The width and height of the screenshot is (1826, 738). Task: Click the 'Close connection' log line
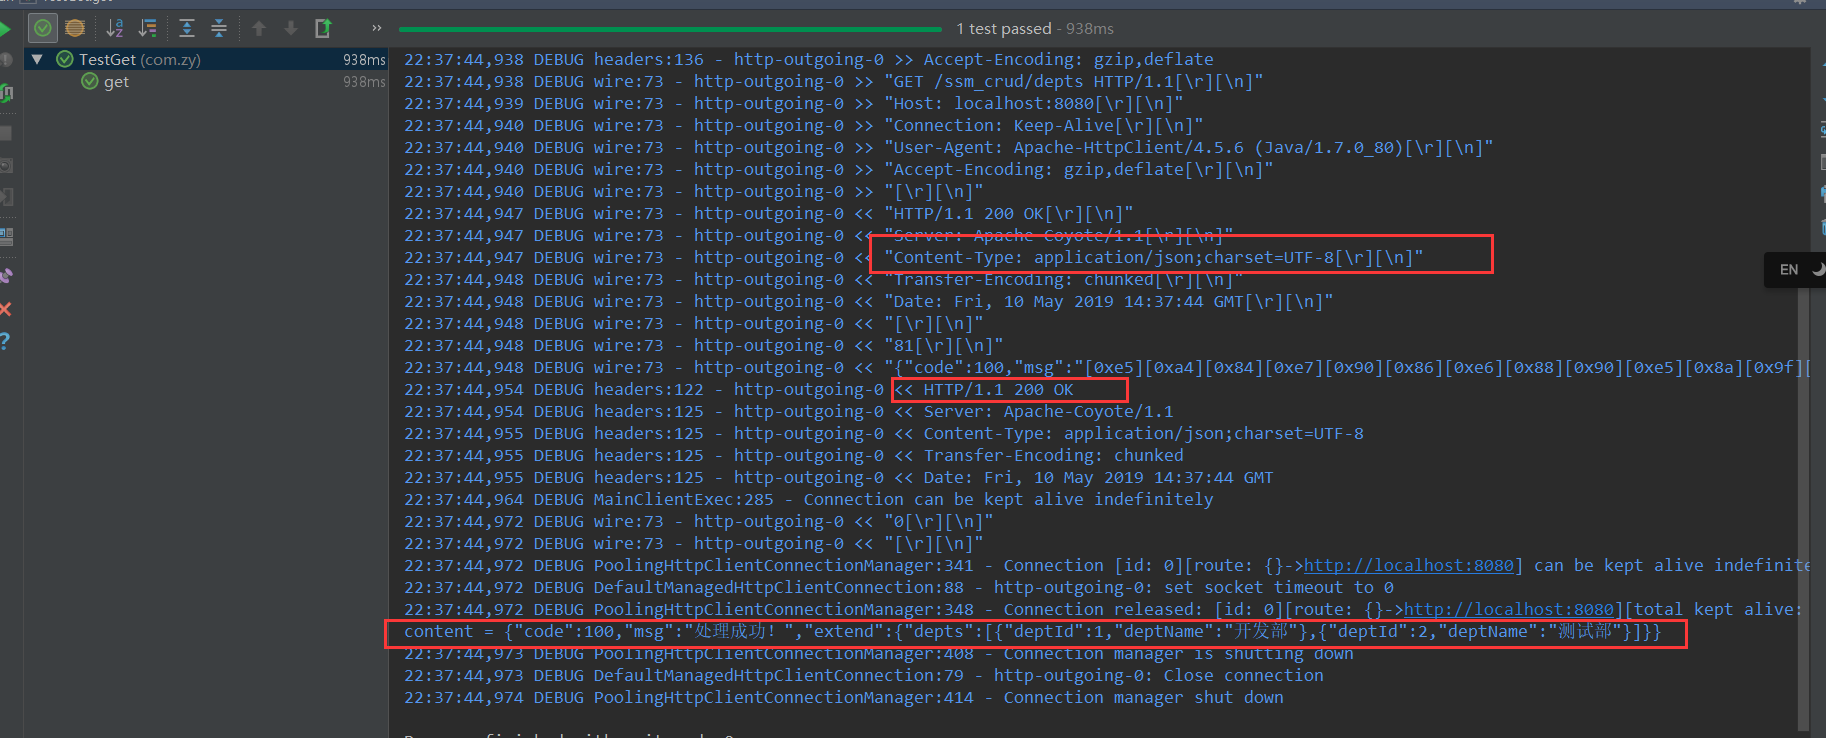864,675
